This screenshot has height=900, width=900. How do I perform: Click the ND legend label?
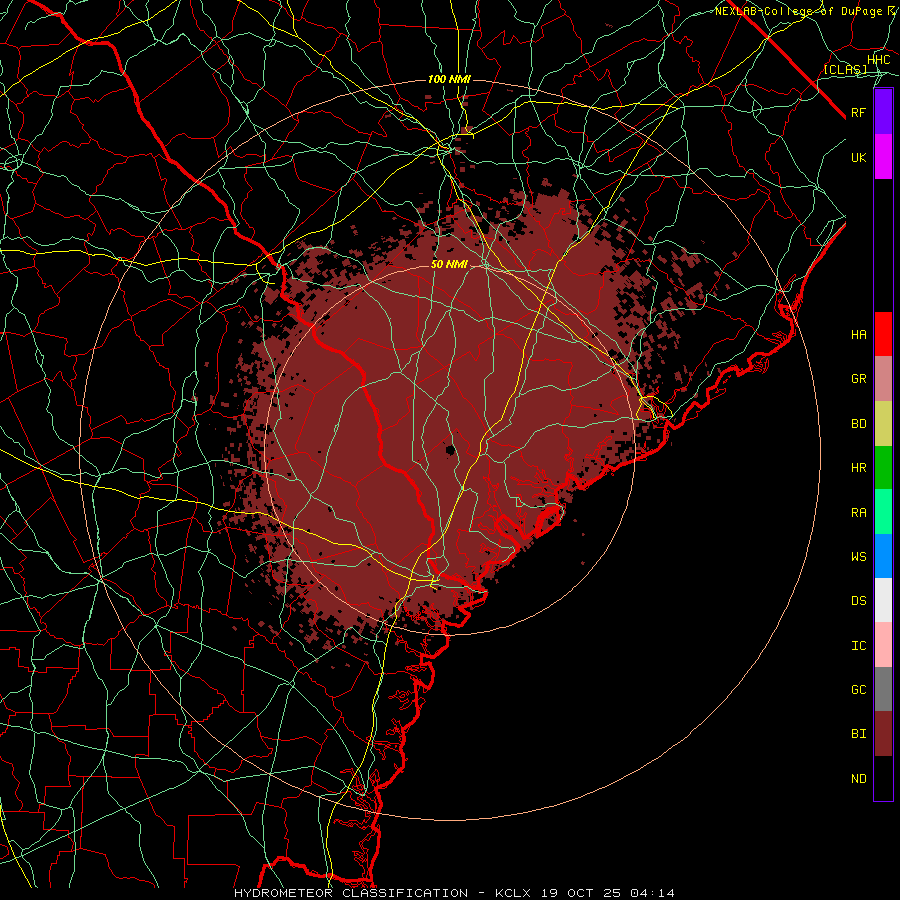(858, 779)
